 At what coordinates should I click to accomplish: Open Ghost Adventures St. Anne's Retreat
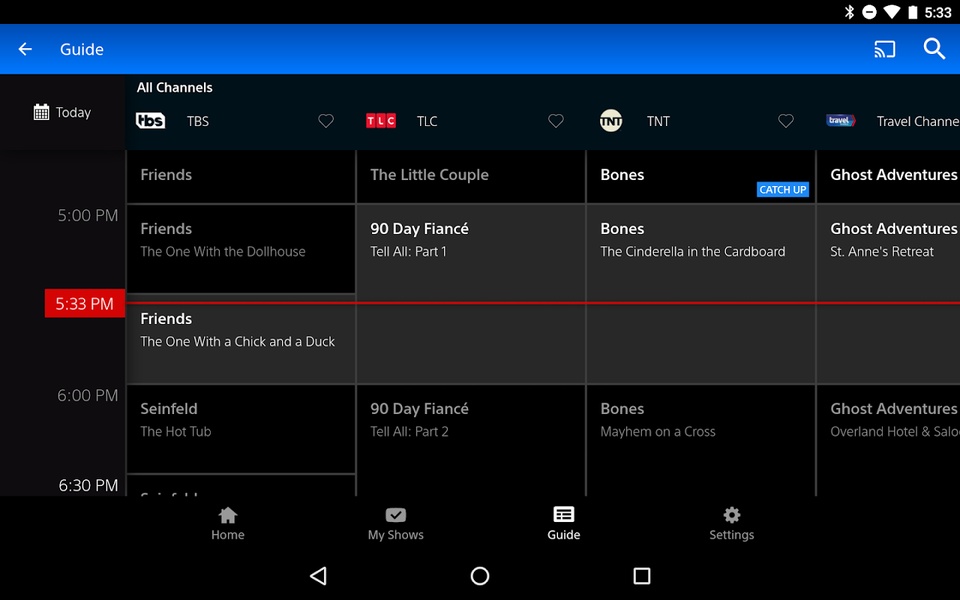click(889, 294)
